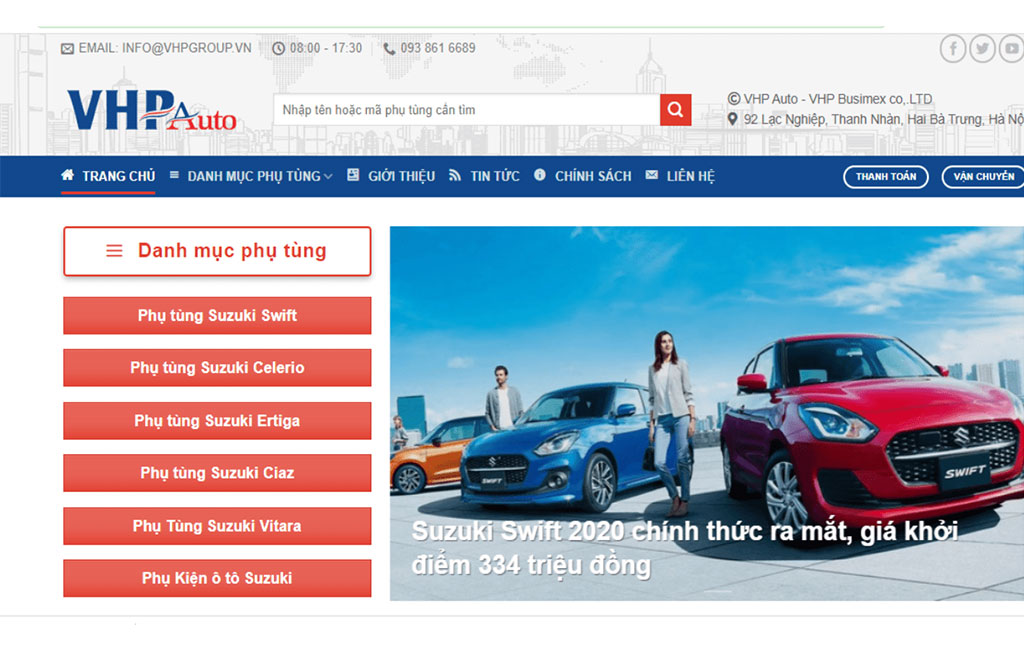This screenshot has width=1024, height=650.
Task: Open the Giới Thiệu menu item
Action: [401, 176]
